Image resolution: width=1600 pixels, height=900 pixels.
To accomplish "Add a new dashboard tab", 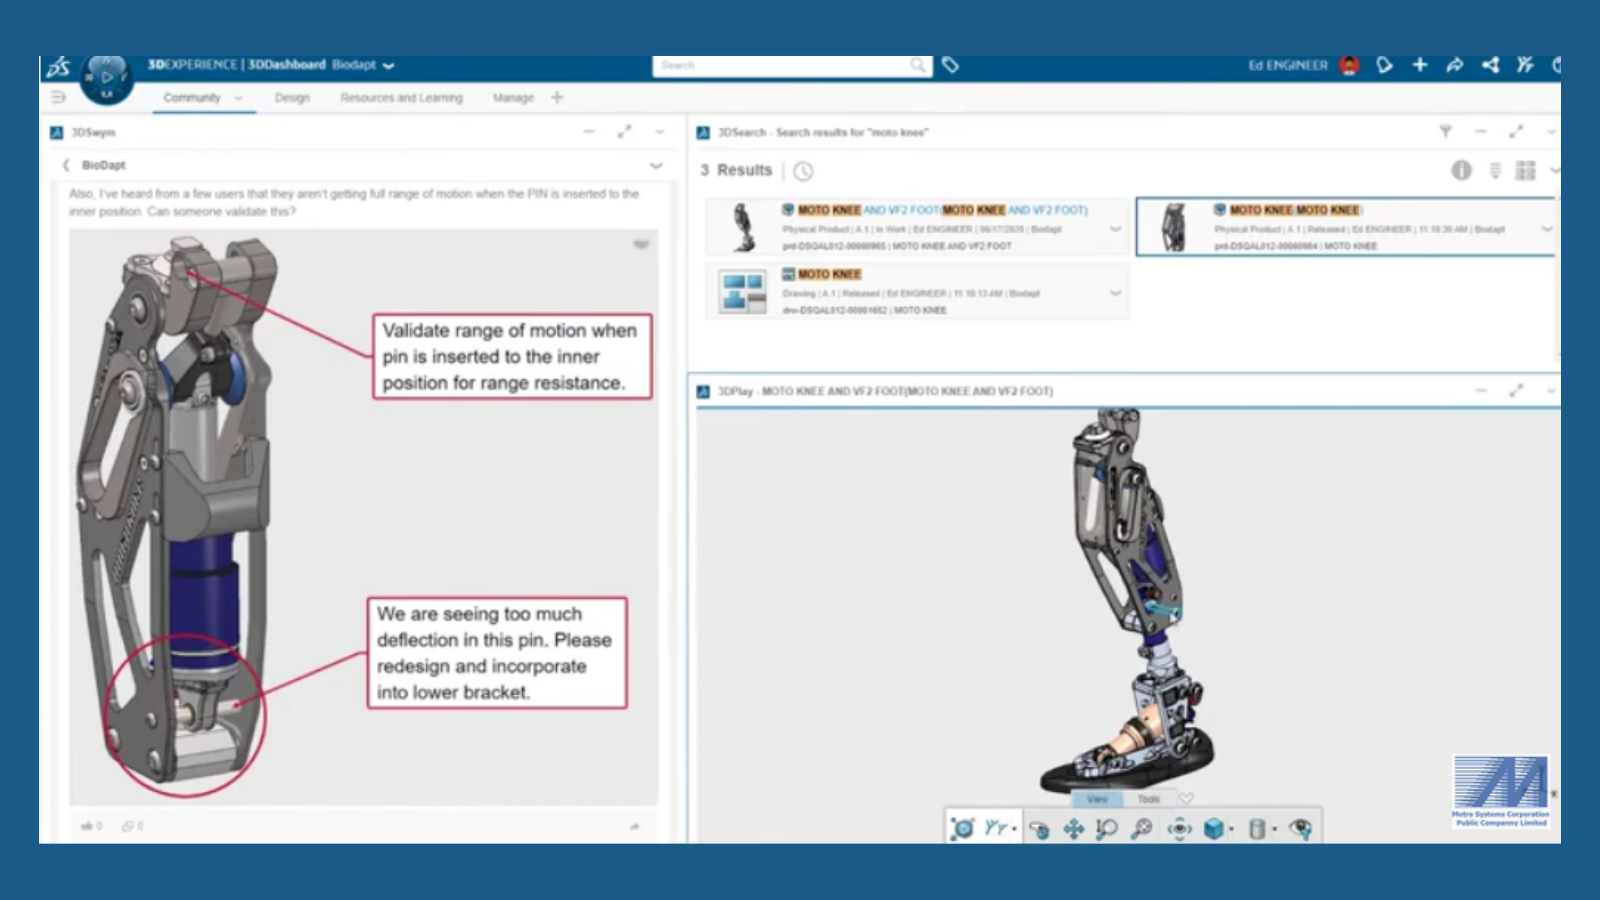I will (x=557, y=97).
